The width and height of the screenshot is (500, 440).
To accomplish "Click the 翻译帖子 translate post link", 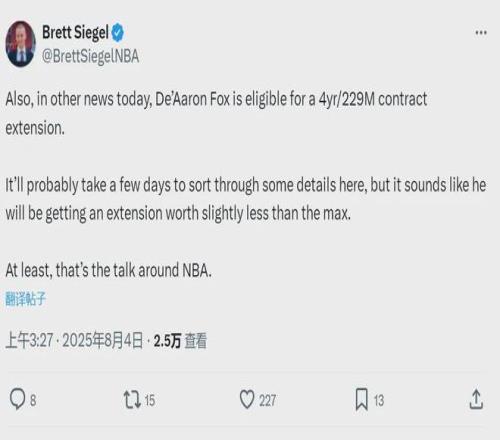I will [25, 299].
